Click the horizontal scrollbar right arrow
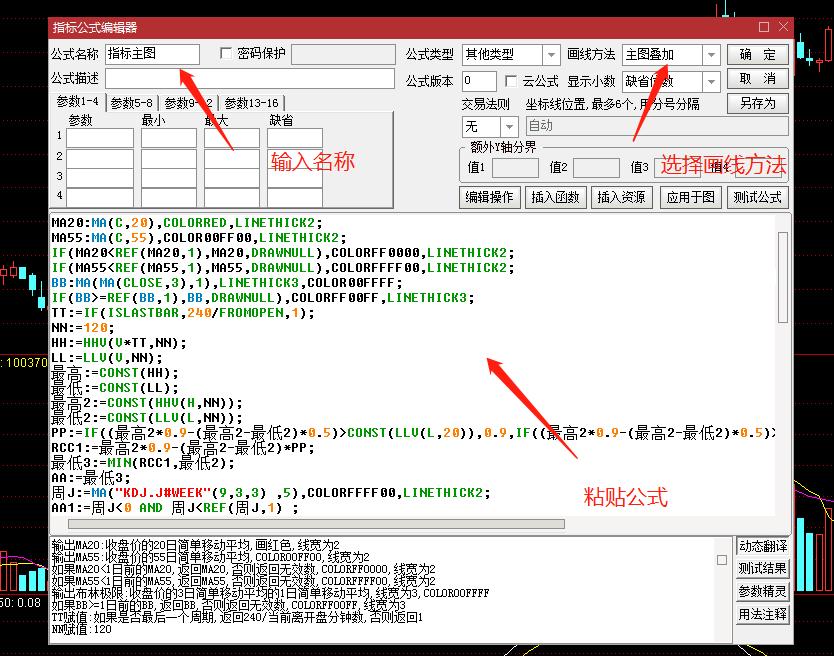Image resolution: width=834 pixels, height=656 pixels. click(768, 523)
